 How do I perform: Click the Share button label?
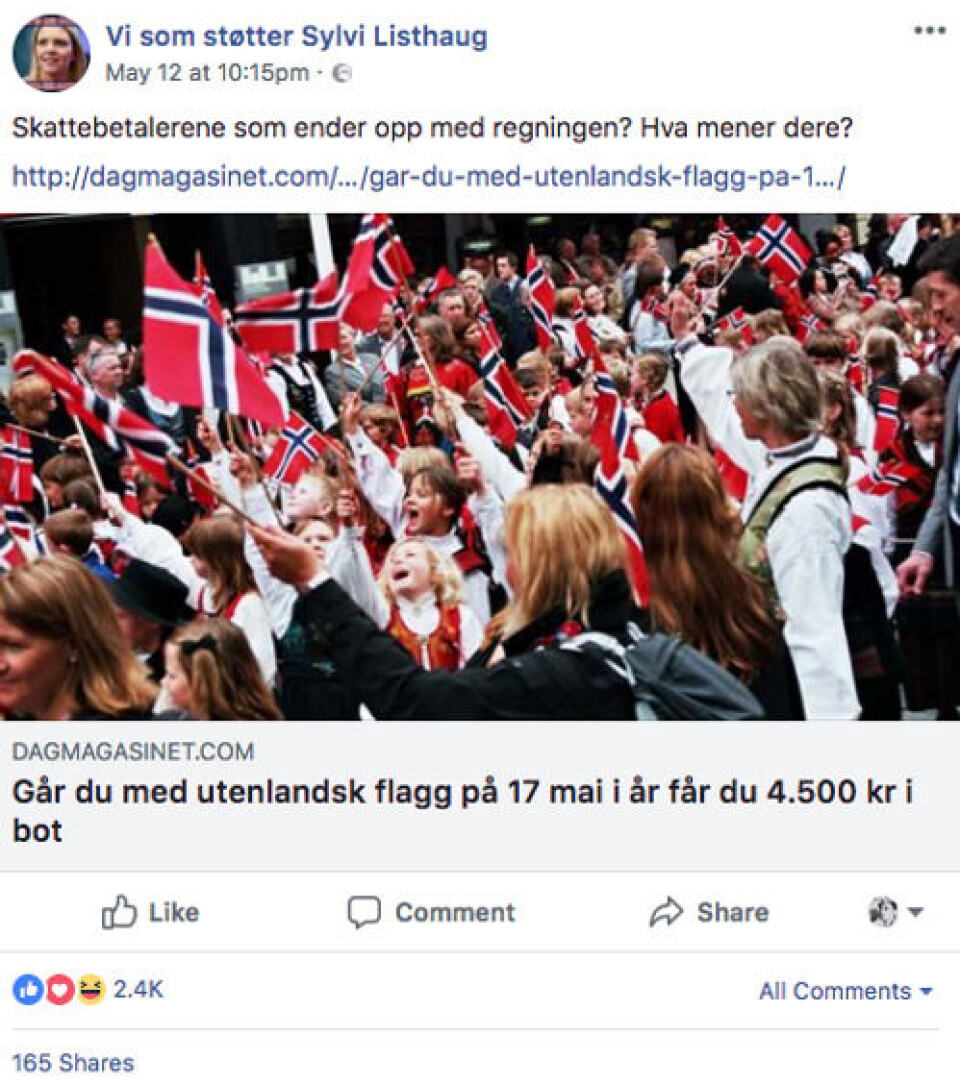click(733, 912)
